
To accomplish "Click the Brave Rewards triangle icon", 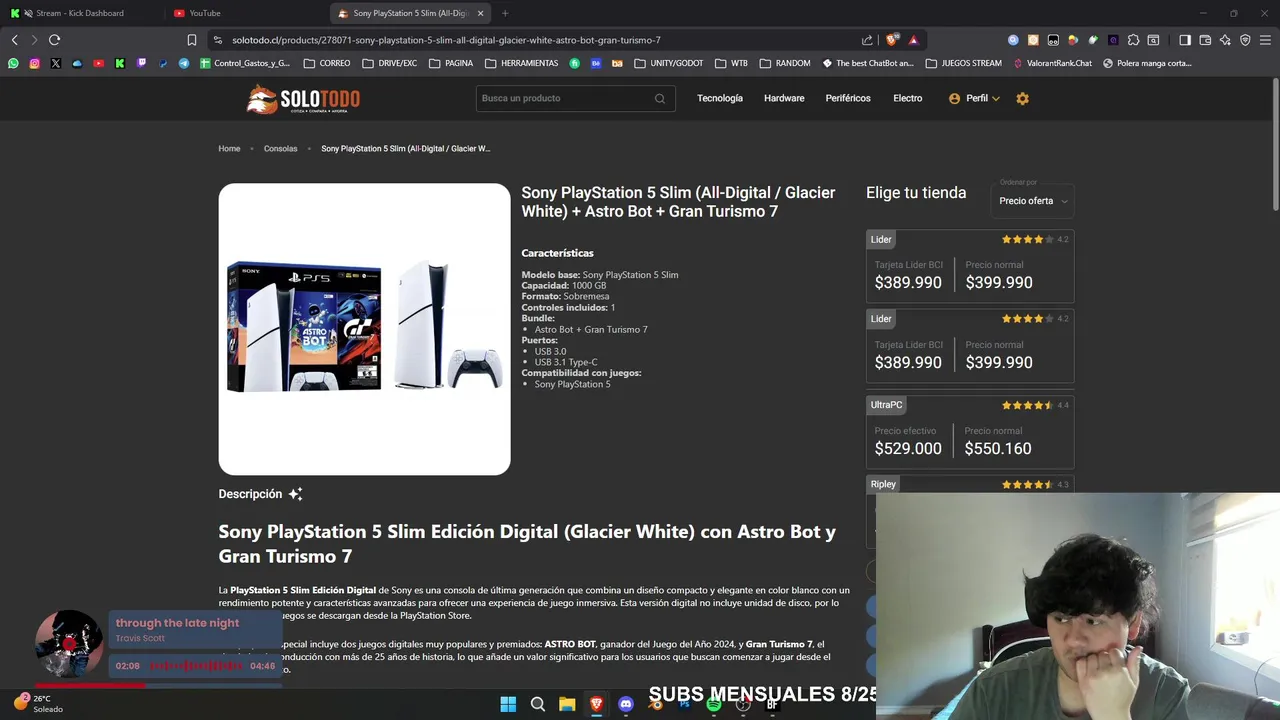I will (913, 40).
